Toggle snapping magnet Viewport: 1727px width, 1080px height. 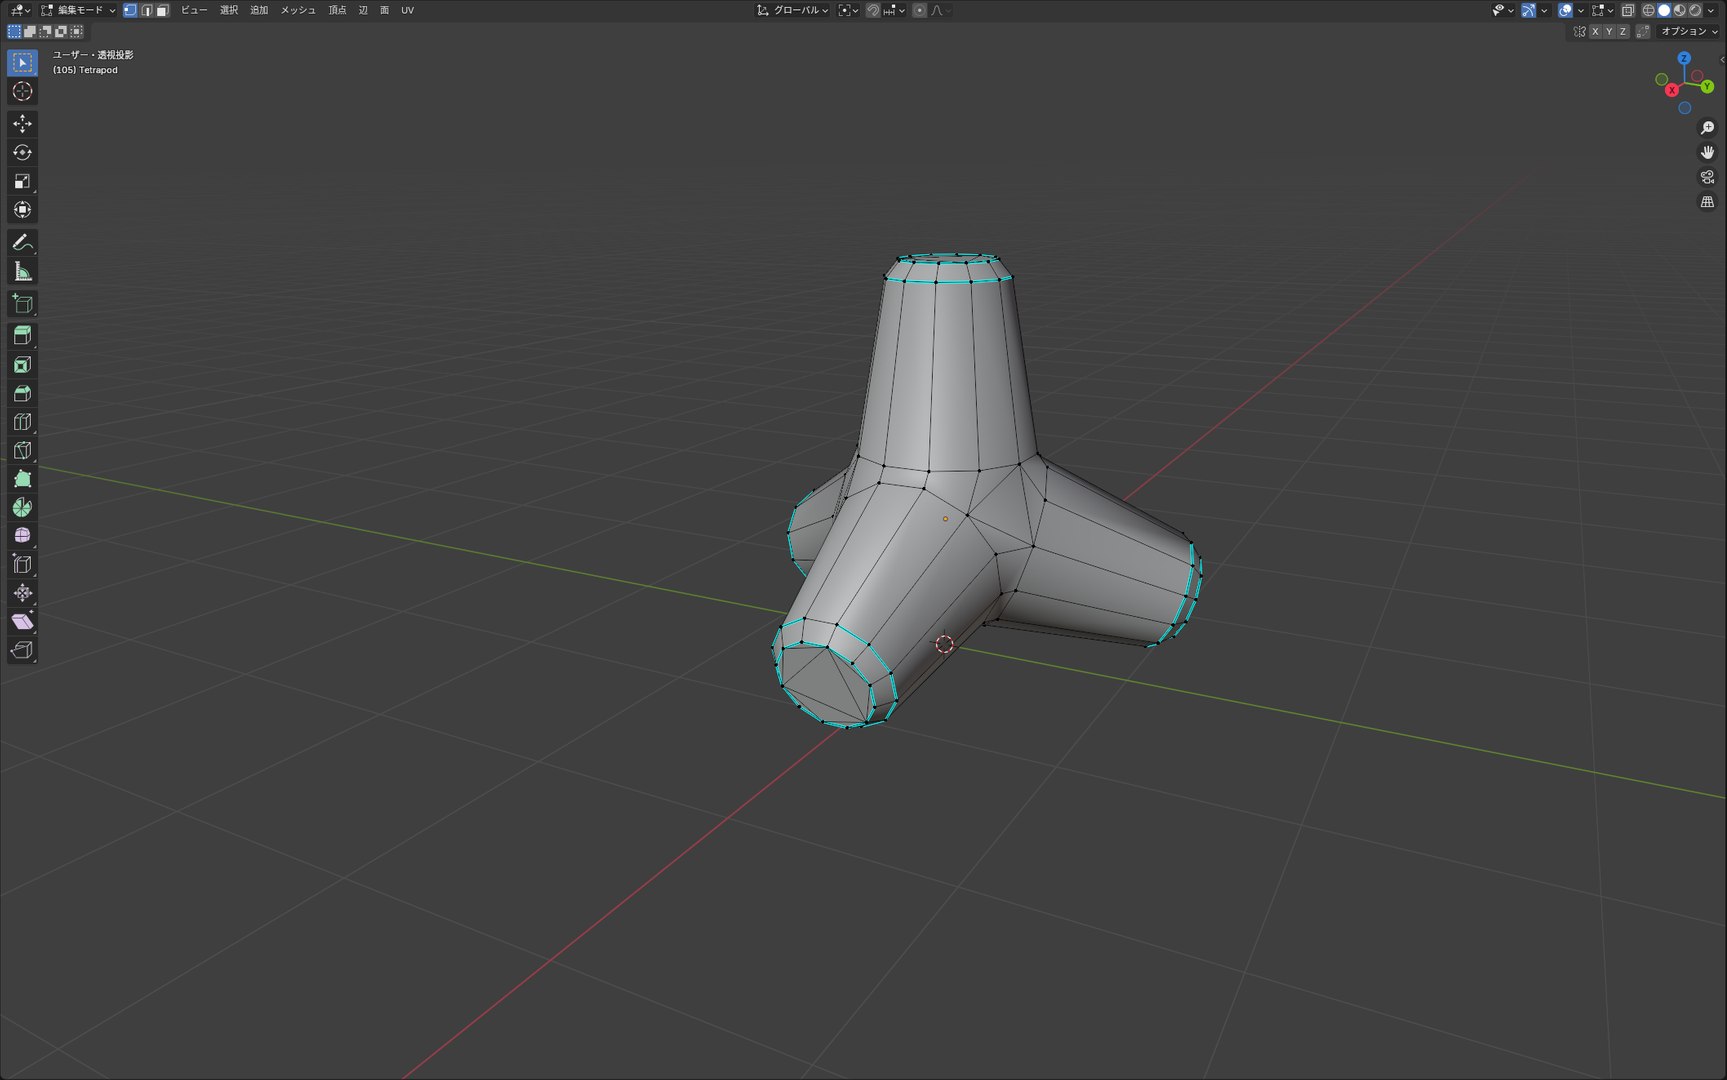pos(873,10)
